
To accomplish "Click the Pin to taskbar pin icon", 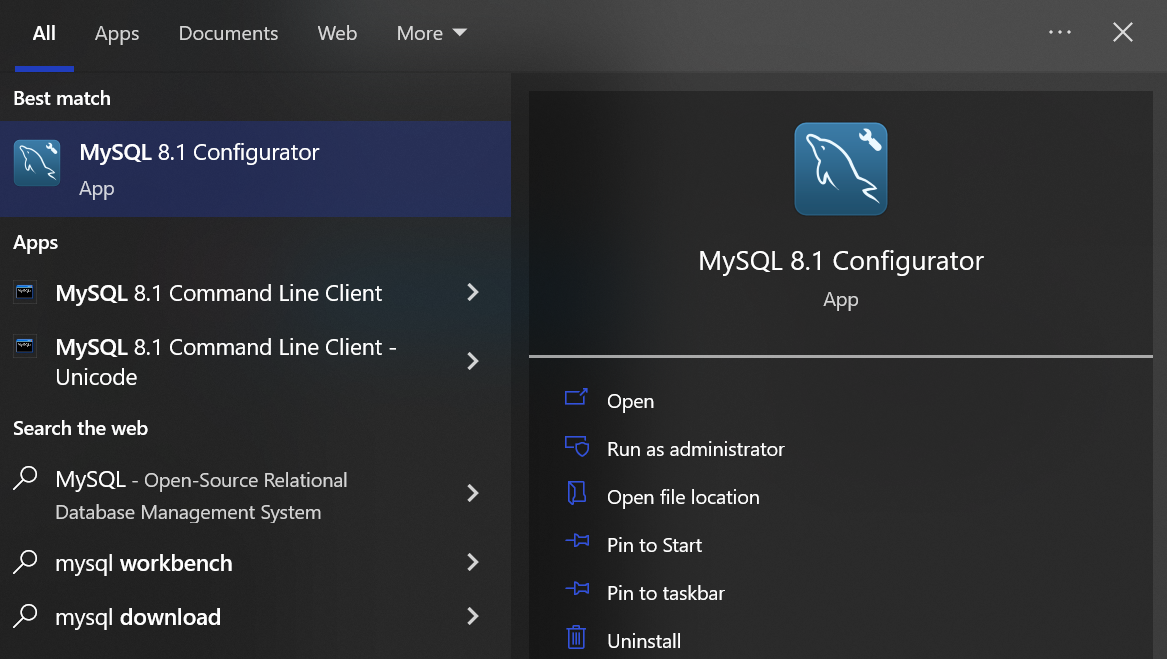I will (576, 591).
